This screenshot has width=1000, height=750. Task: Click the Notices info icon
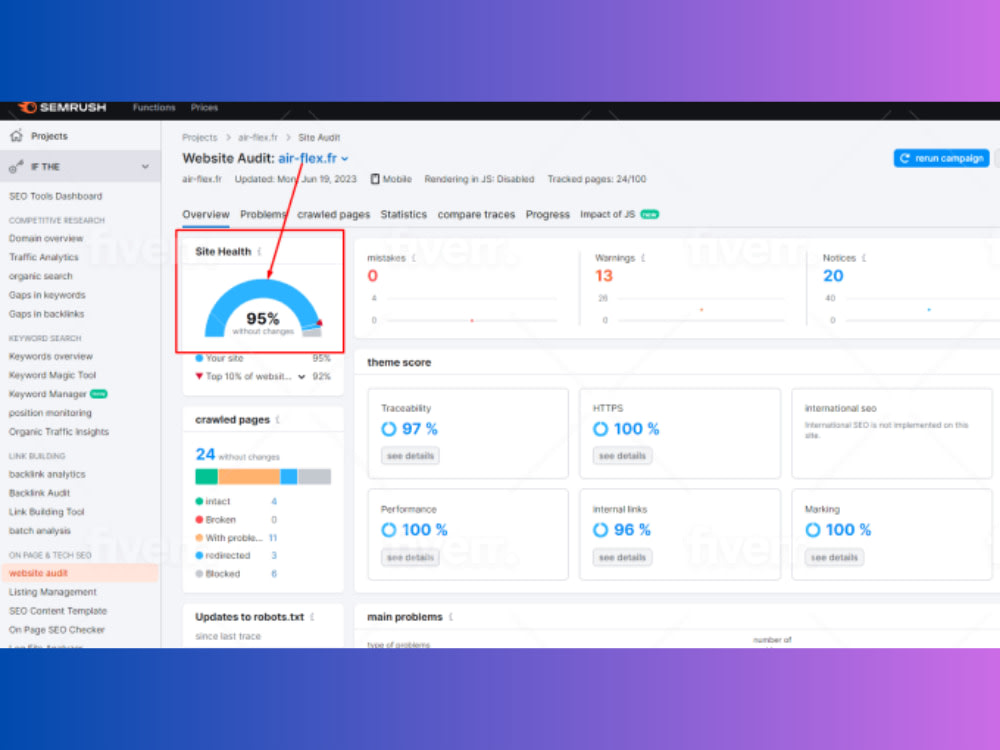[x=864, y=258]
